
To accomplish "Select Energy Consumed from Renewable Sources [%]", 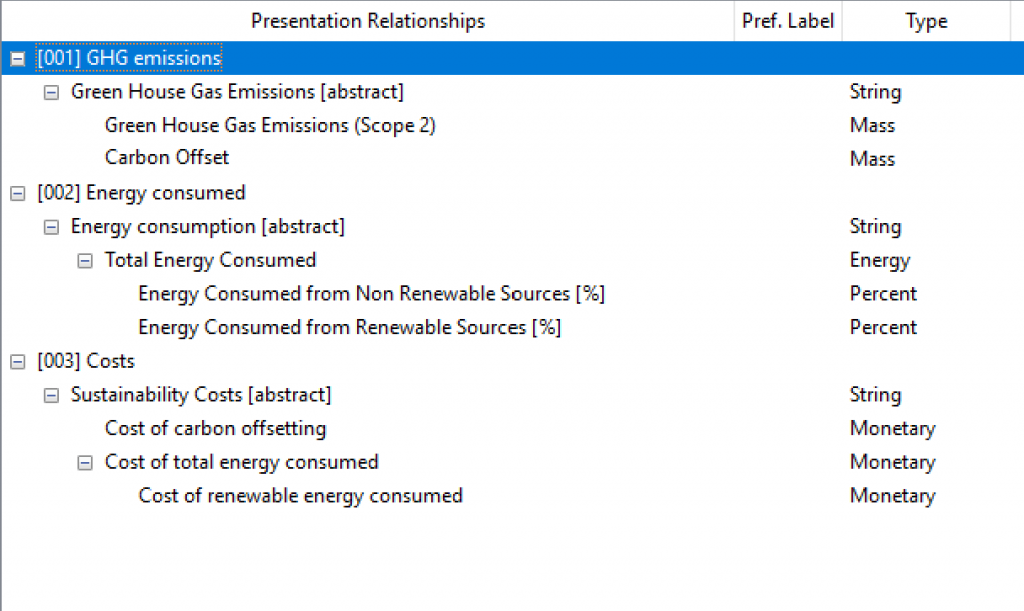I will pyautogui.click(x=349, y=327).
